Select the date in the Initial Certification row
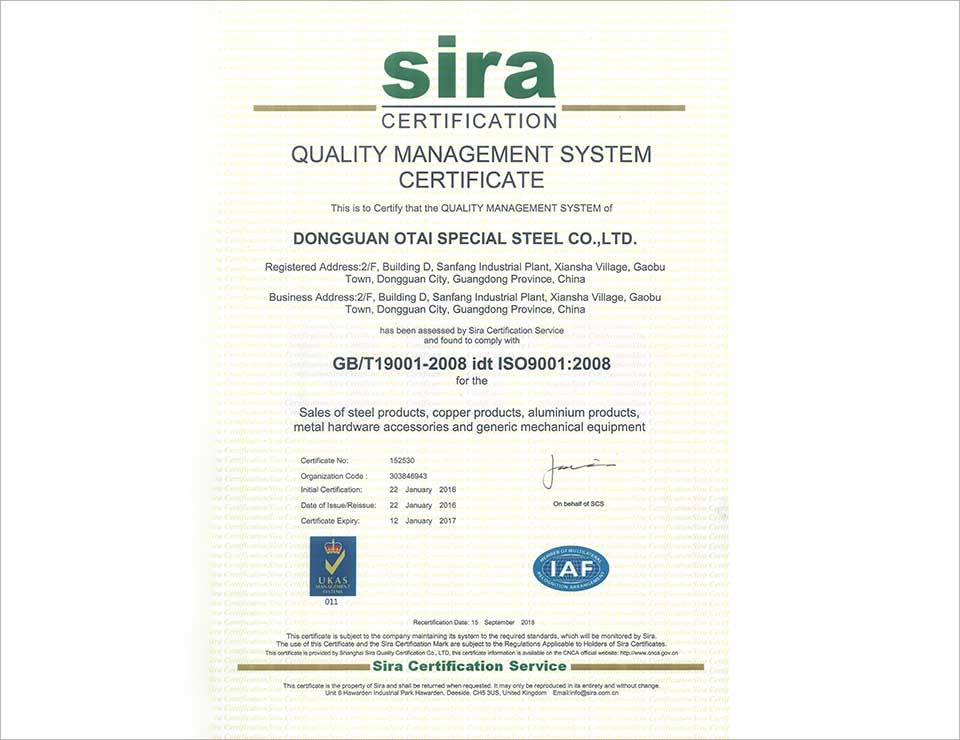The height and width of the screenshot is (740, 960). [422, 490]
